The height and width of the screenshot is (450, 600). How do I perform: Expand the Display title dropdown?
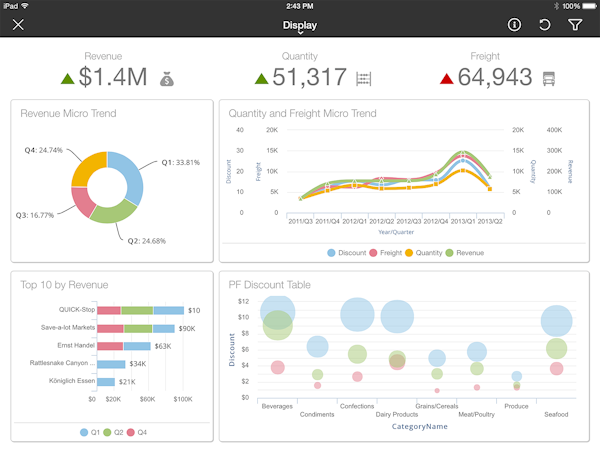click(x=299, y=26)
